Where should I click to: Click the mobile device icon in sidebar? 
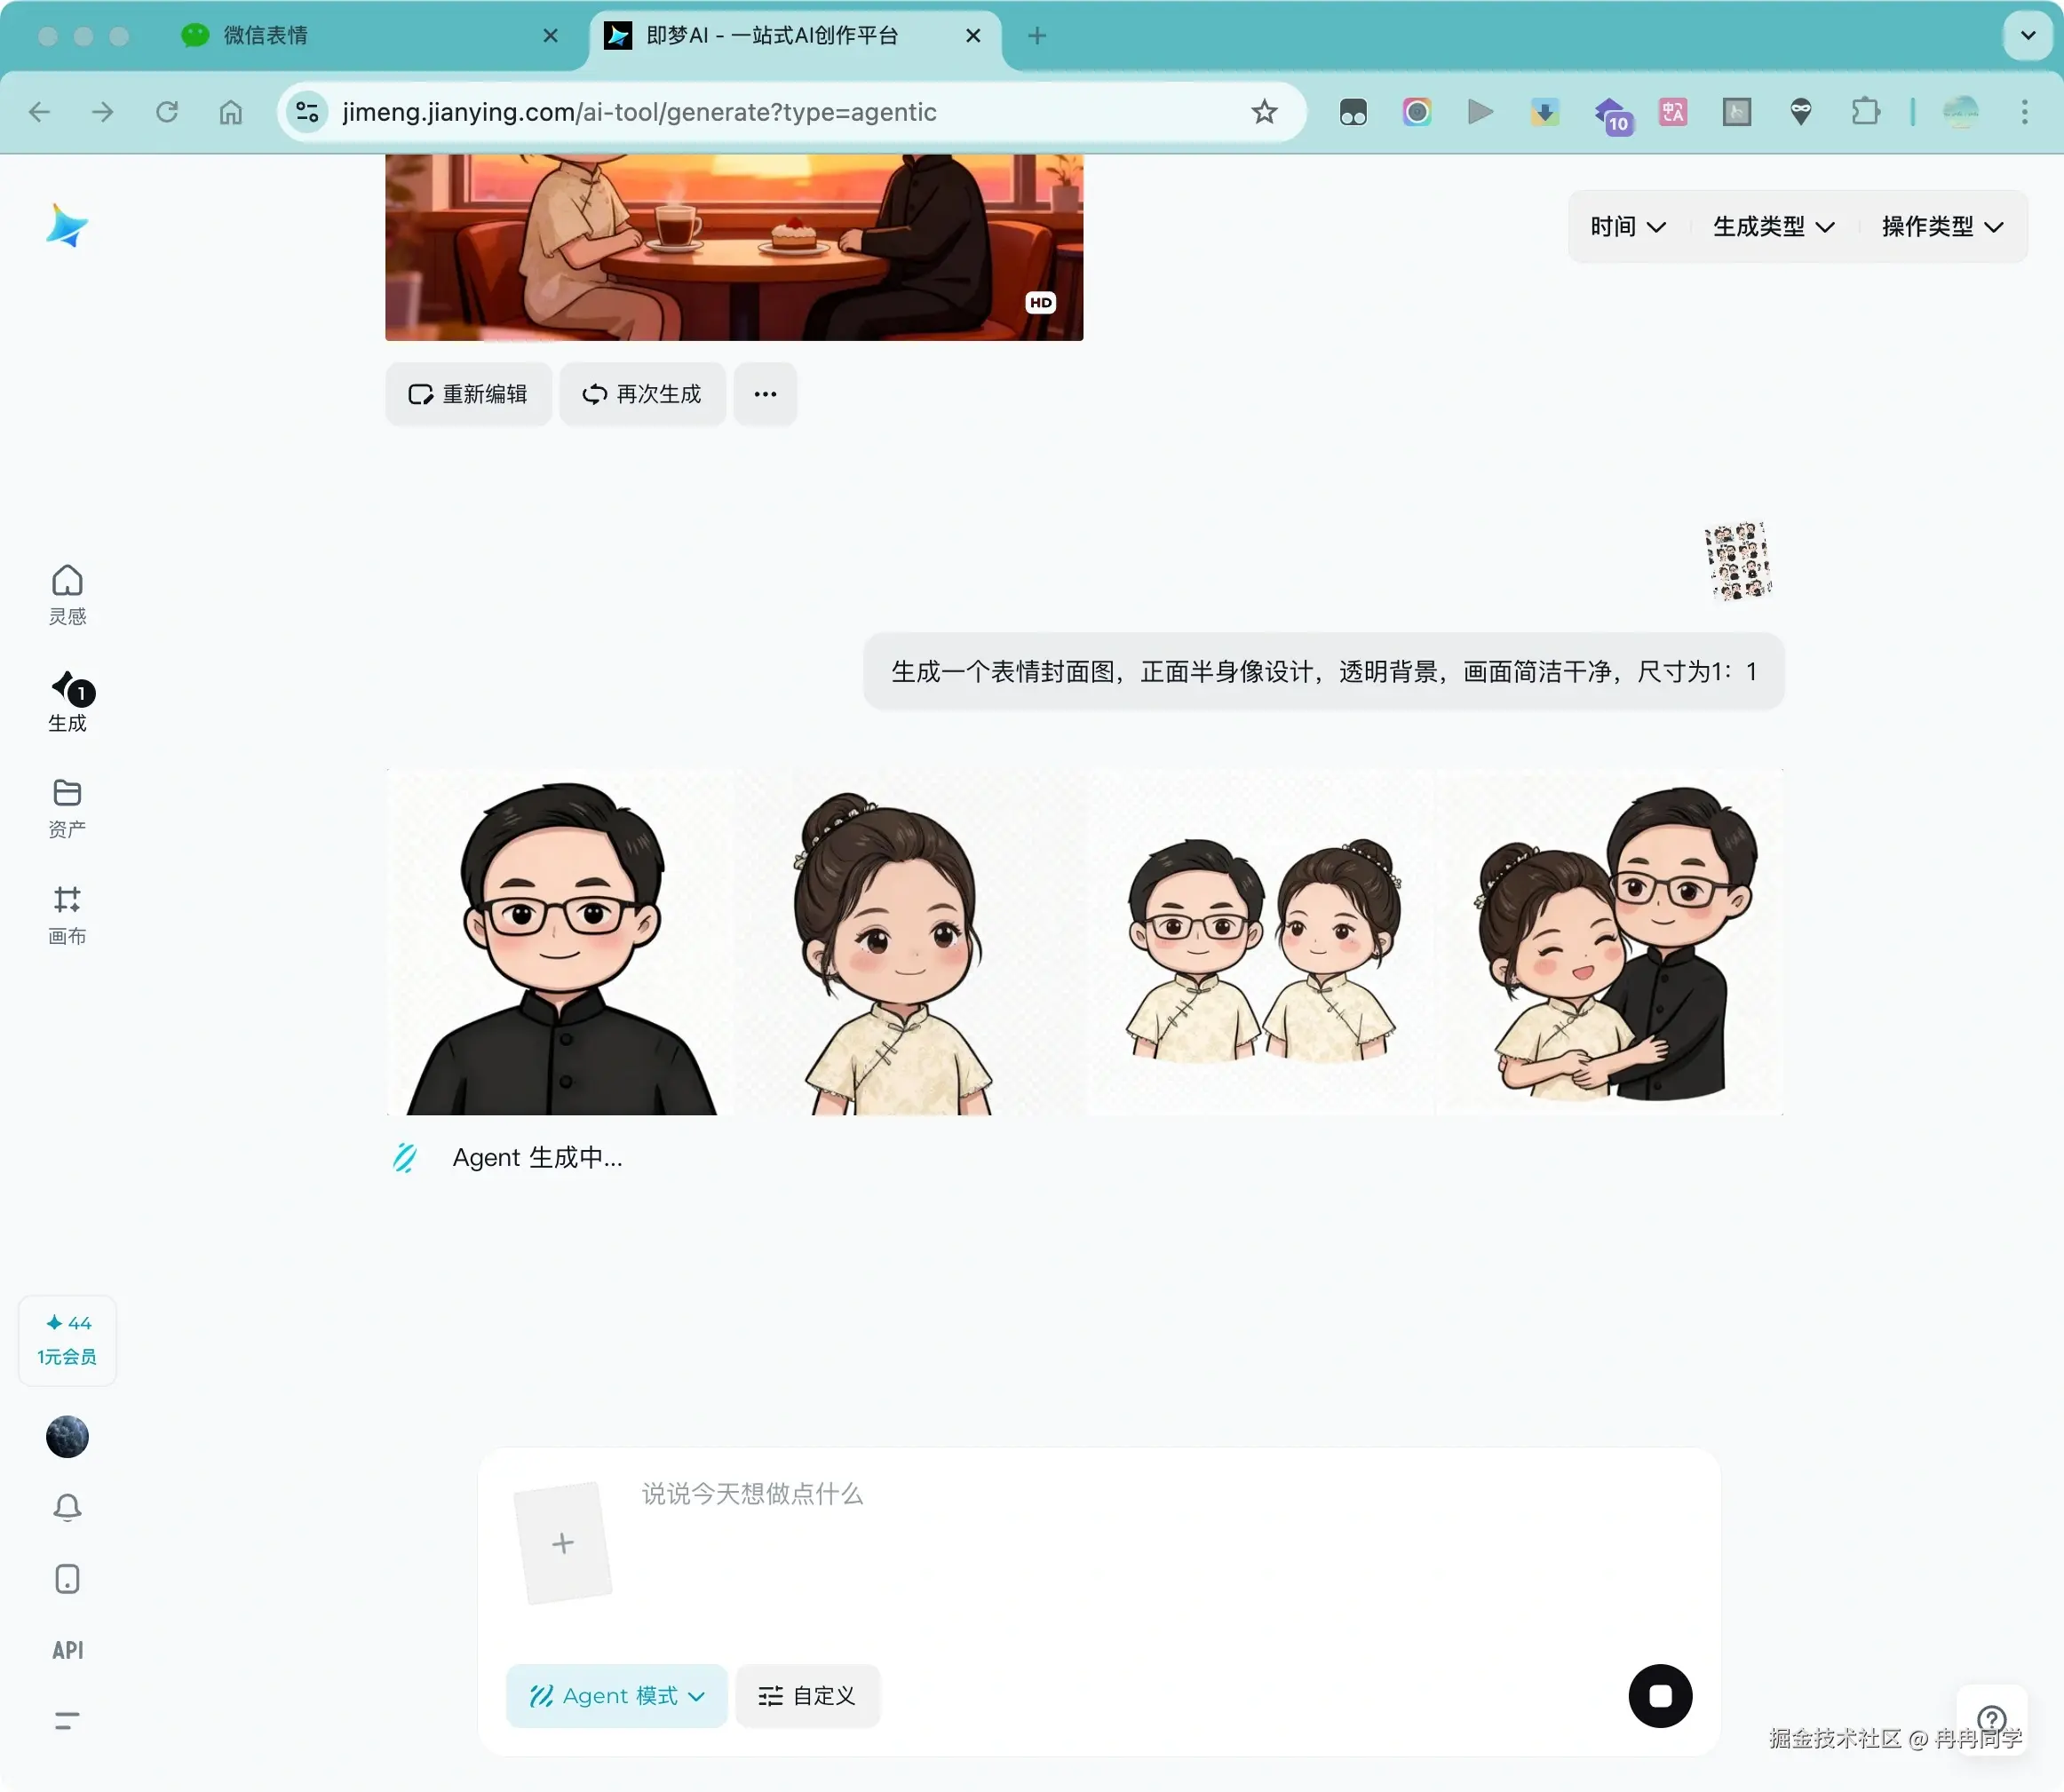tap(67, 1579)
